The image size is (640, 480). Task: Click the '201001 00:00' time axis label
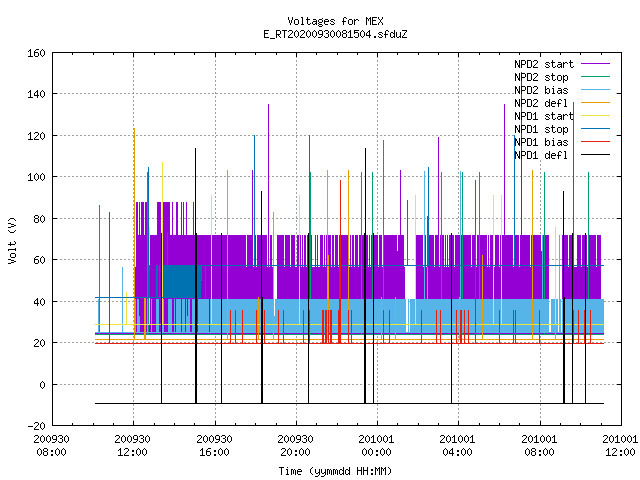(376, 446)
